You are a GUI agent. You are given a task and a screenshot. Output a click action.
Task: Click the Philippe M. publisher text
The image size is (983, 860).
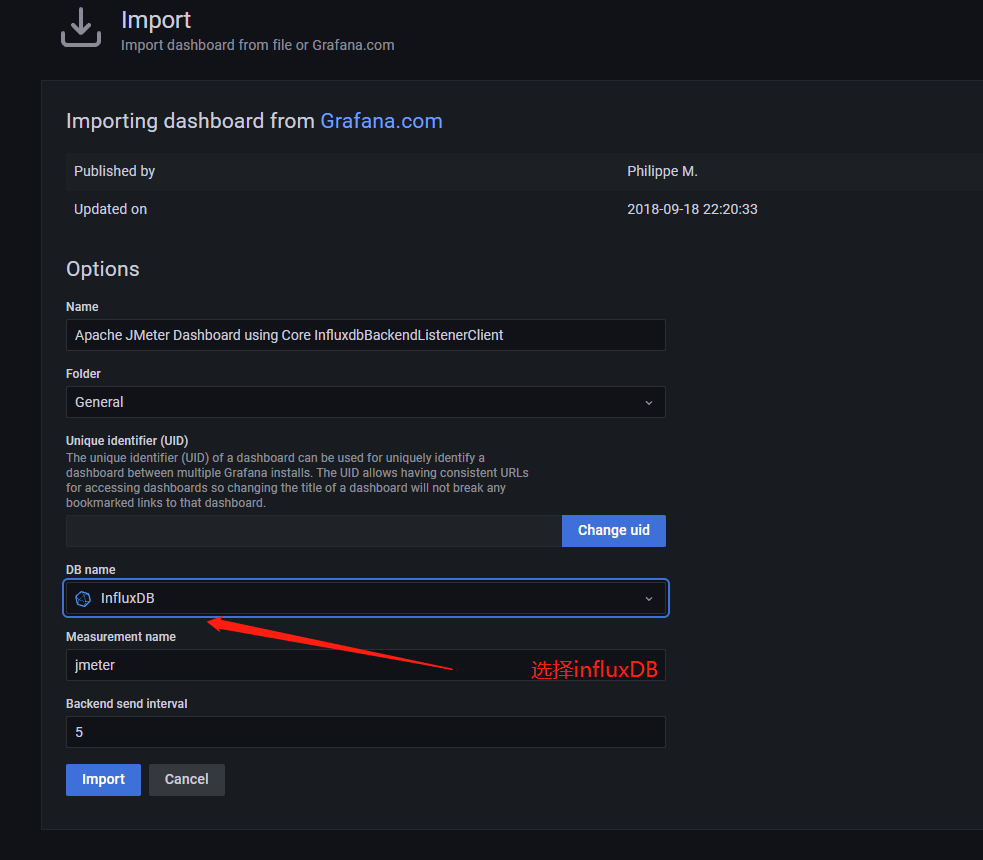[x=662, y=171]
